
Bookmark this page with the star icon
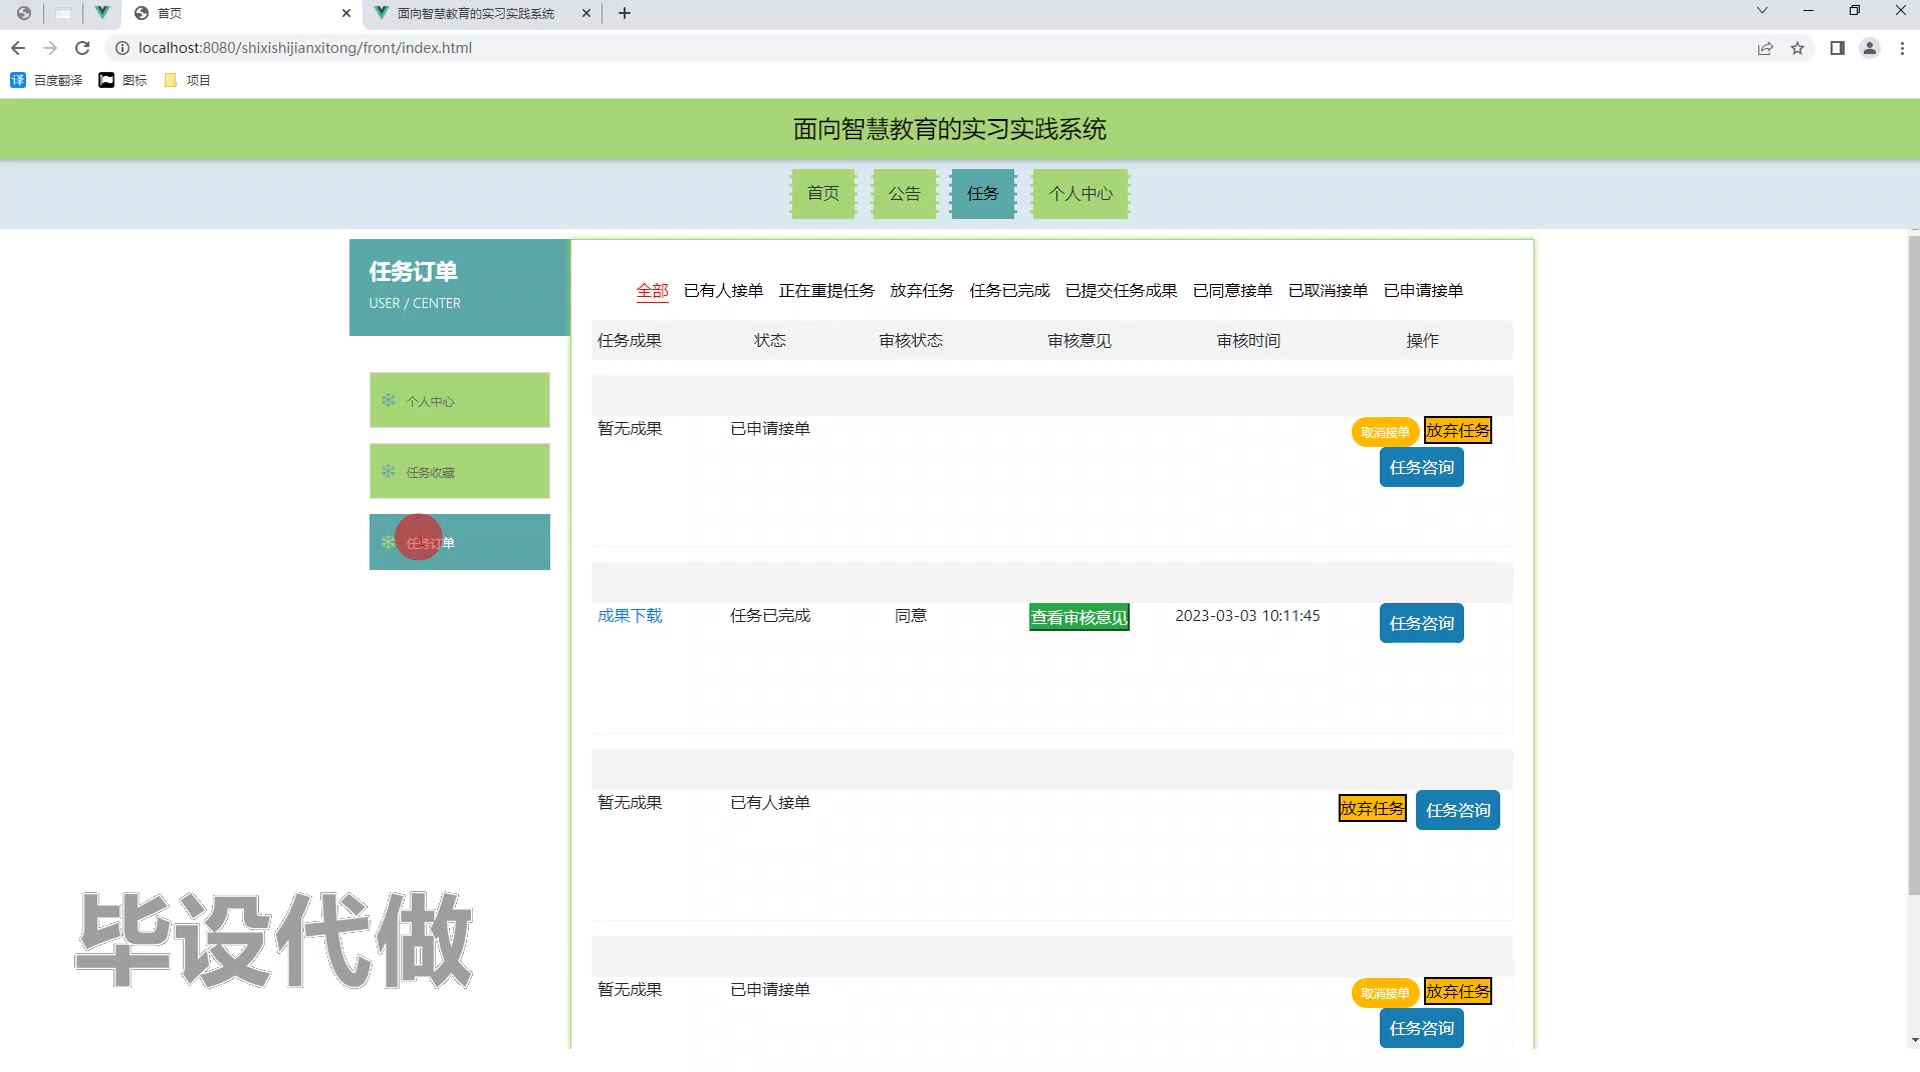point(1797,48)
